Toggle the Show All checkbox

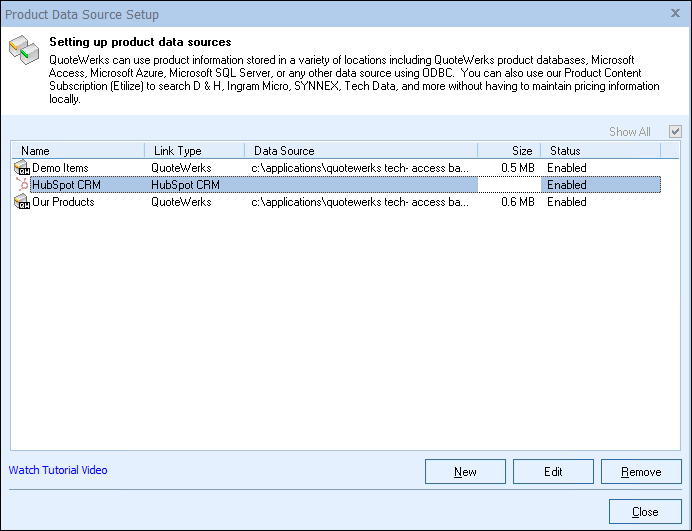[x=675, y=132]
